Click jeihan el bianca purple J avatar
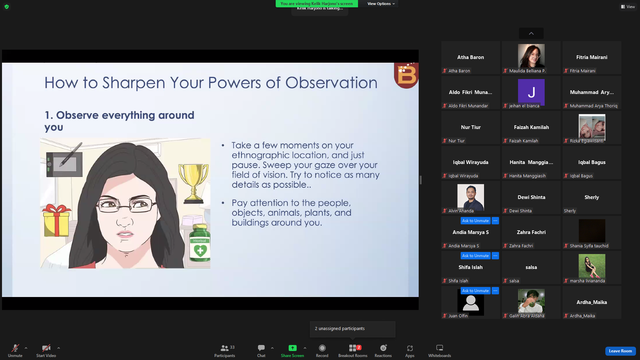This screenshot has height=360, width=640. (531, 92)
